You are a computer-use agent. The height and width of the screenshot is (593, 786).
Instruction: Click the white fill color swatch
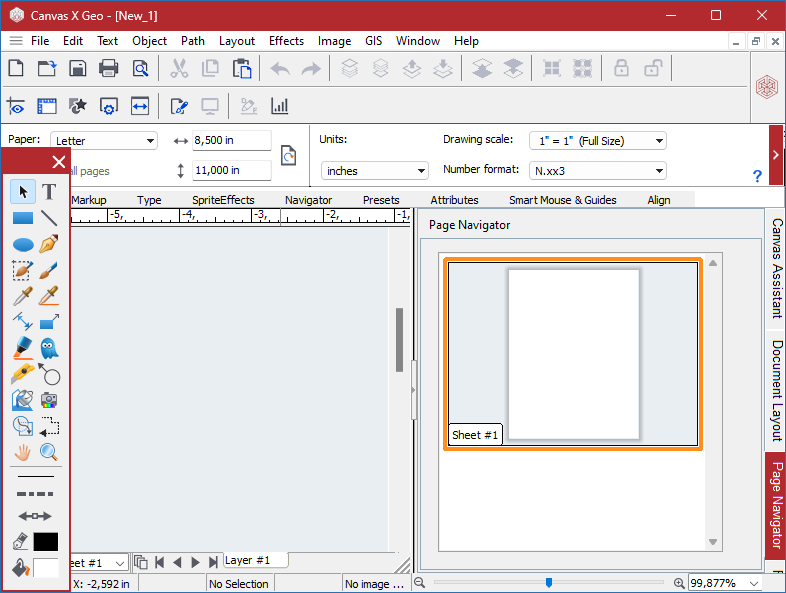pyautogui.click(x=46, y=568)
